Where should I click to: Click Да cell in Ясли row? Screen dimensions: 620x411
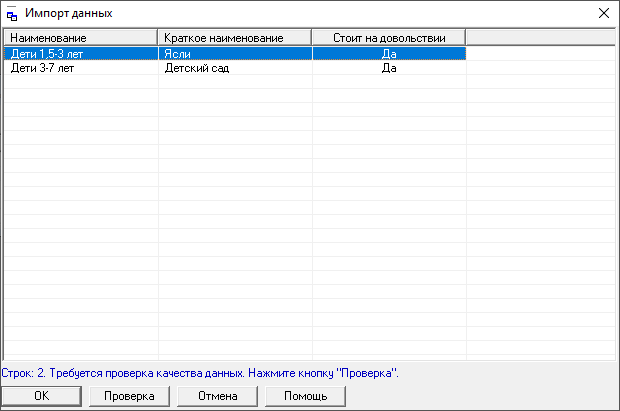pyautogui.click(x=389, y=54)
